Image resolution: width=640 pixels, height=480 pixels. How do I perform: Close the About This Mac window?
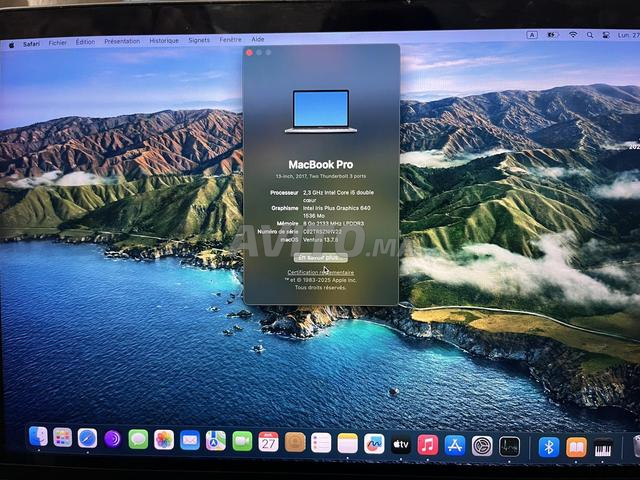click(249, 53)
